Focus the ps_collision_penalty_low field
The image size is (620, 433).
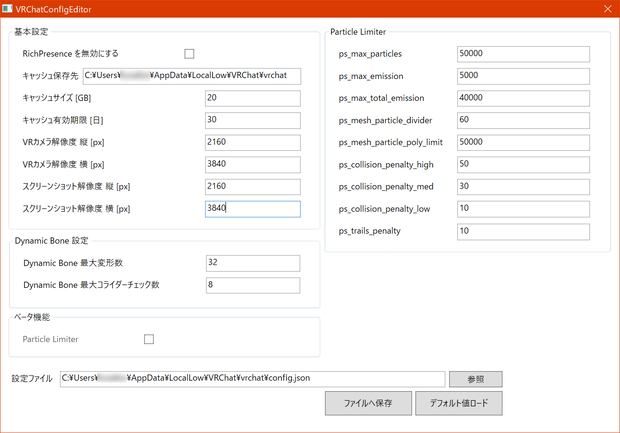pyautogui.click(x=524, y=209)
